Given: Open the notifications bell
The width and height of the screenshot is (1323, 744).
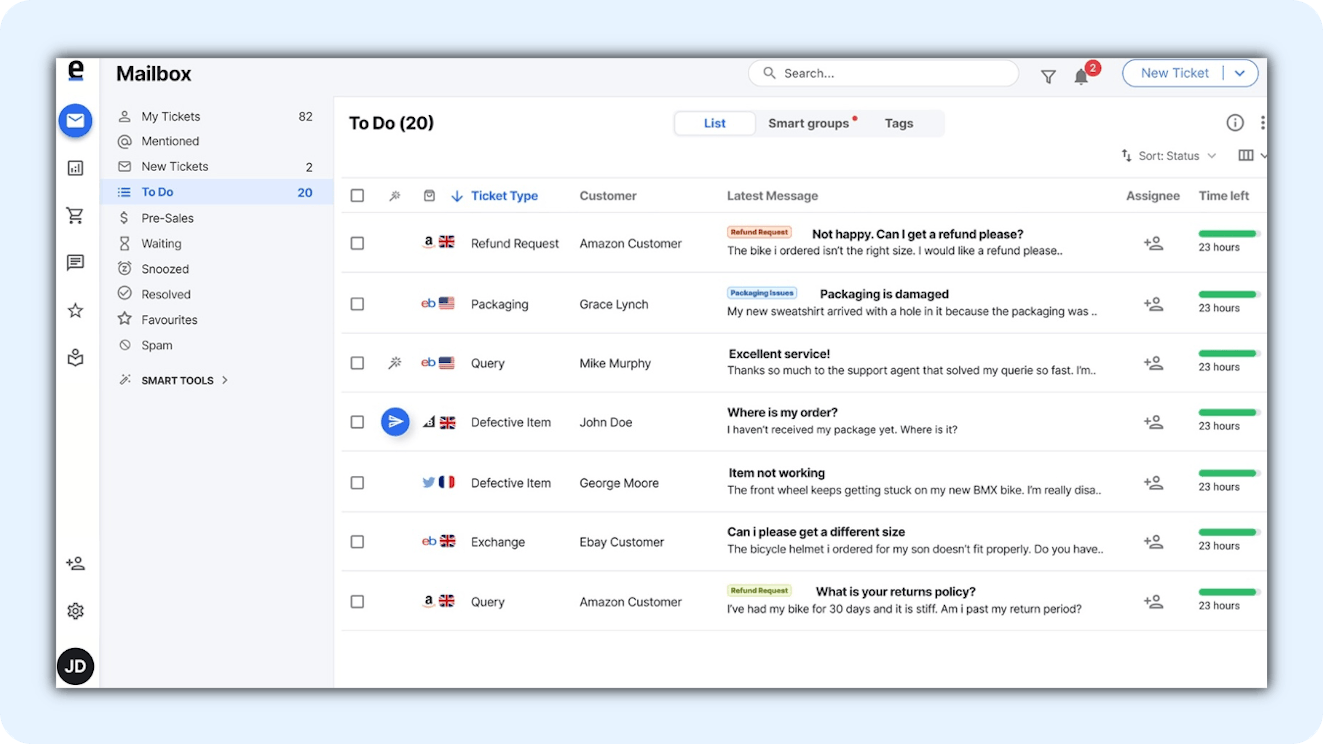Looking at the screenshot, I should pos(1081,76).
